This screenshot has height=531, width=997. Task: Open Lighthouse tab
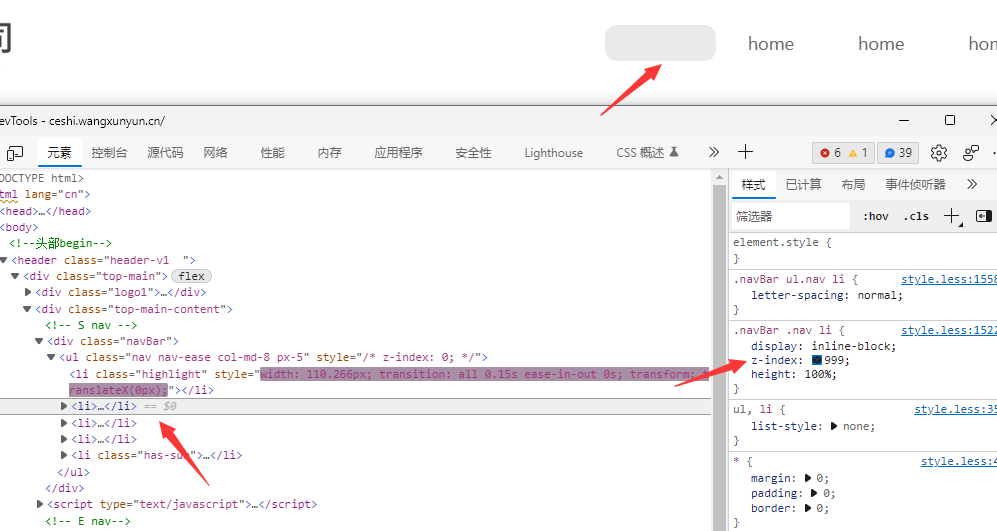553,153
